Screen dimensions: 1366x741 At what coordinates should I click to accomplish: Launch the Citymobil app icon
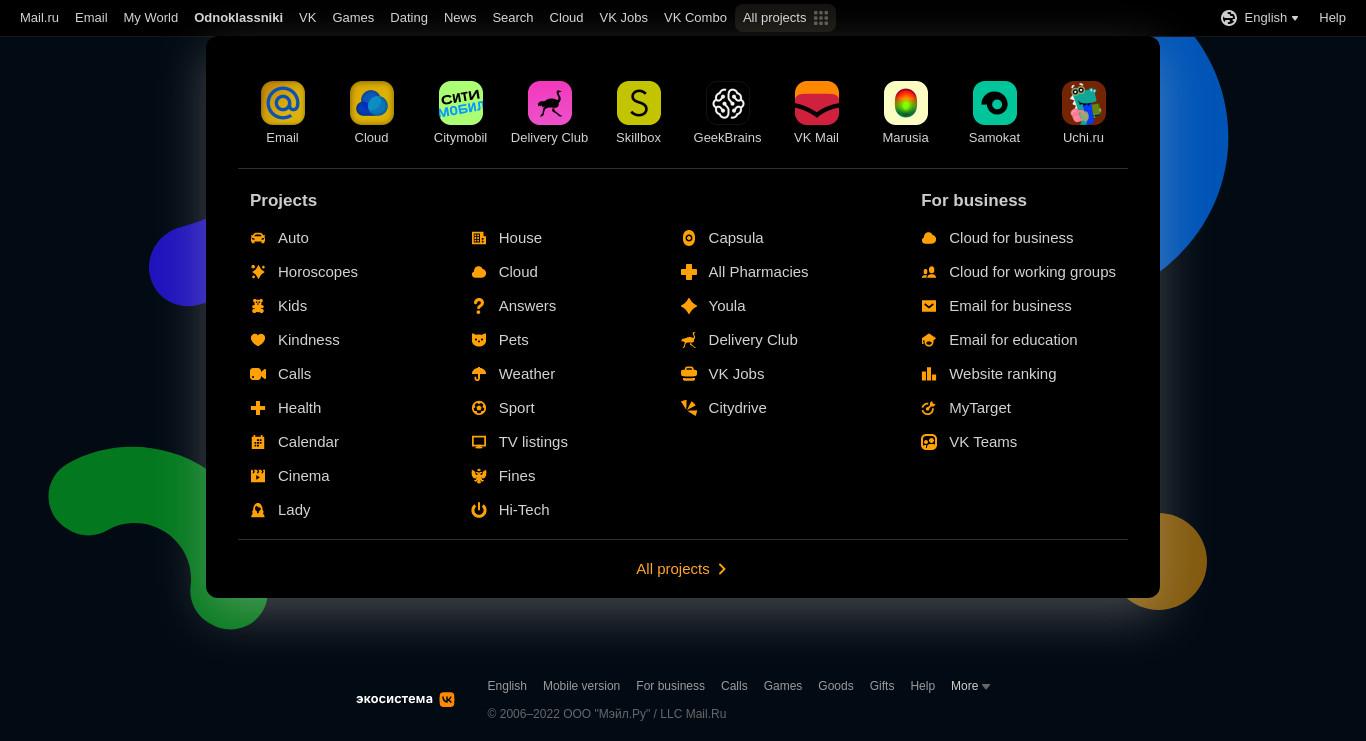click(461, 103)
